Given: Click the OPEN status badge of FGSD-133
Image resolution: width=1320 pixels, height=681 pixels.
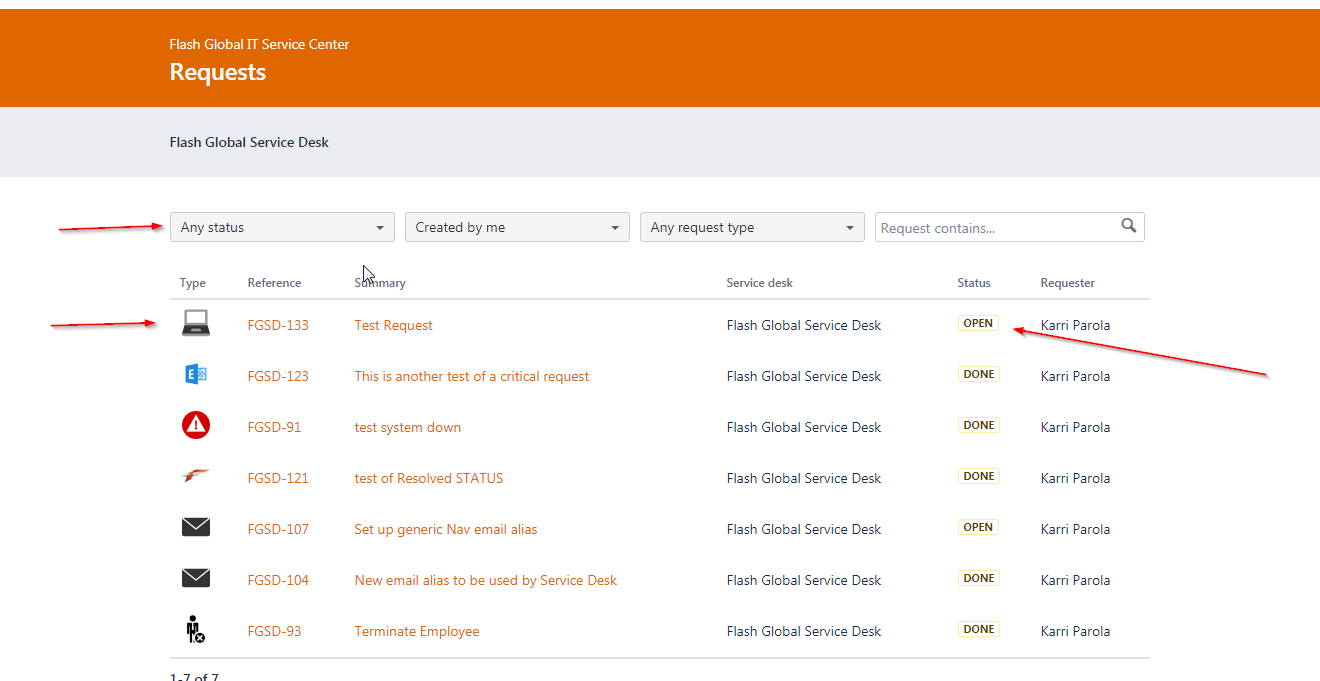Looking at the screenshot, I should pyautogui.click(x=978, y=323).
